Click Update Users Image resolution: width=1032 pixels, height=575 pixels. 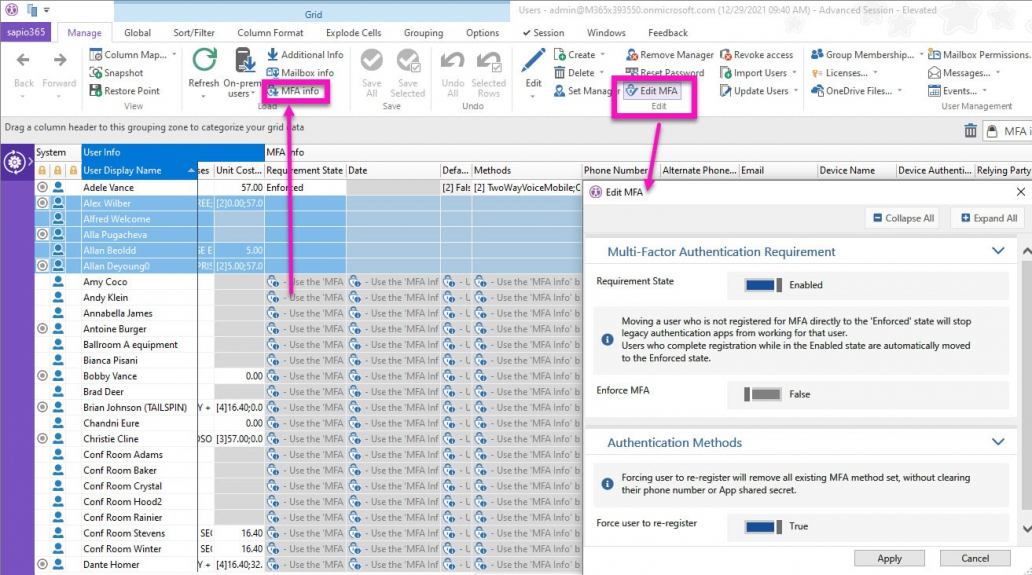point(759,91)
